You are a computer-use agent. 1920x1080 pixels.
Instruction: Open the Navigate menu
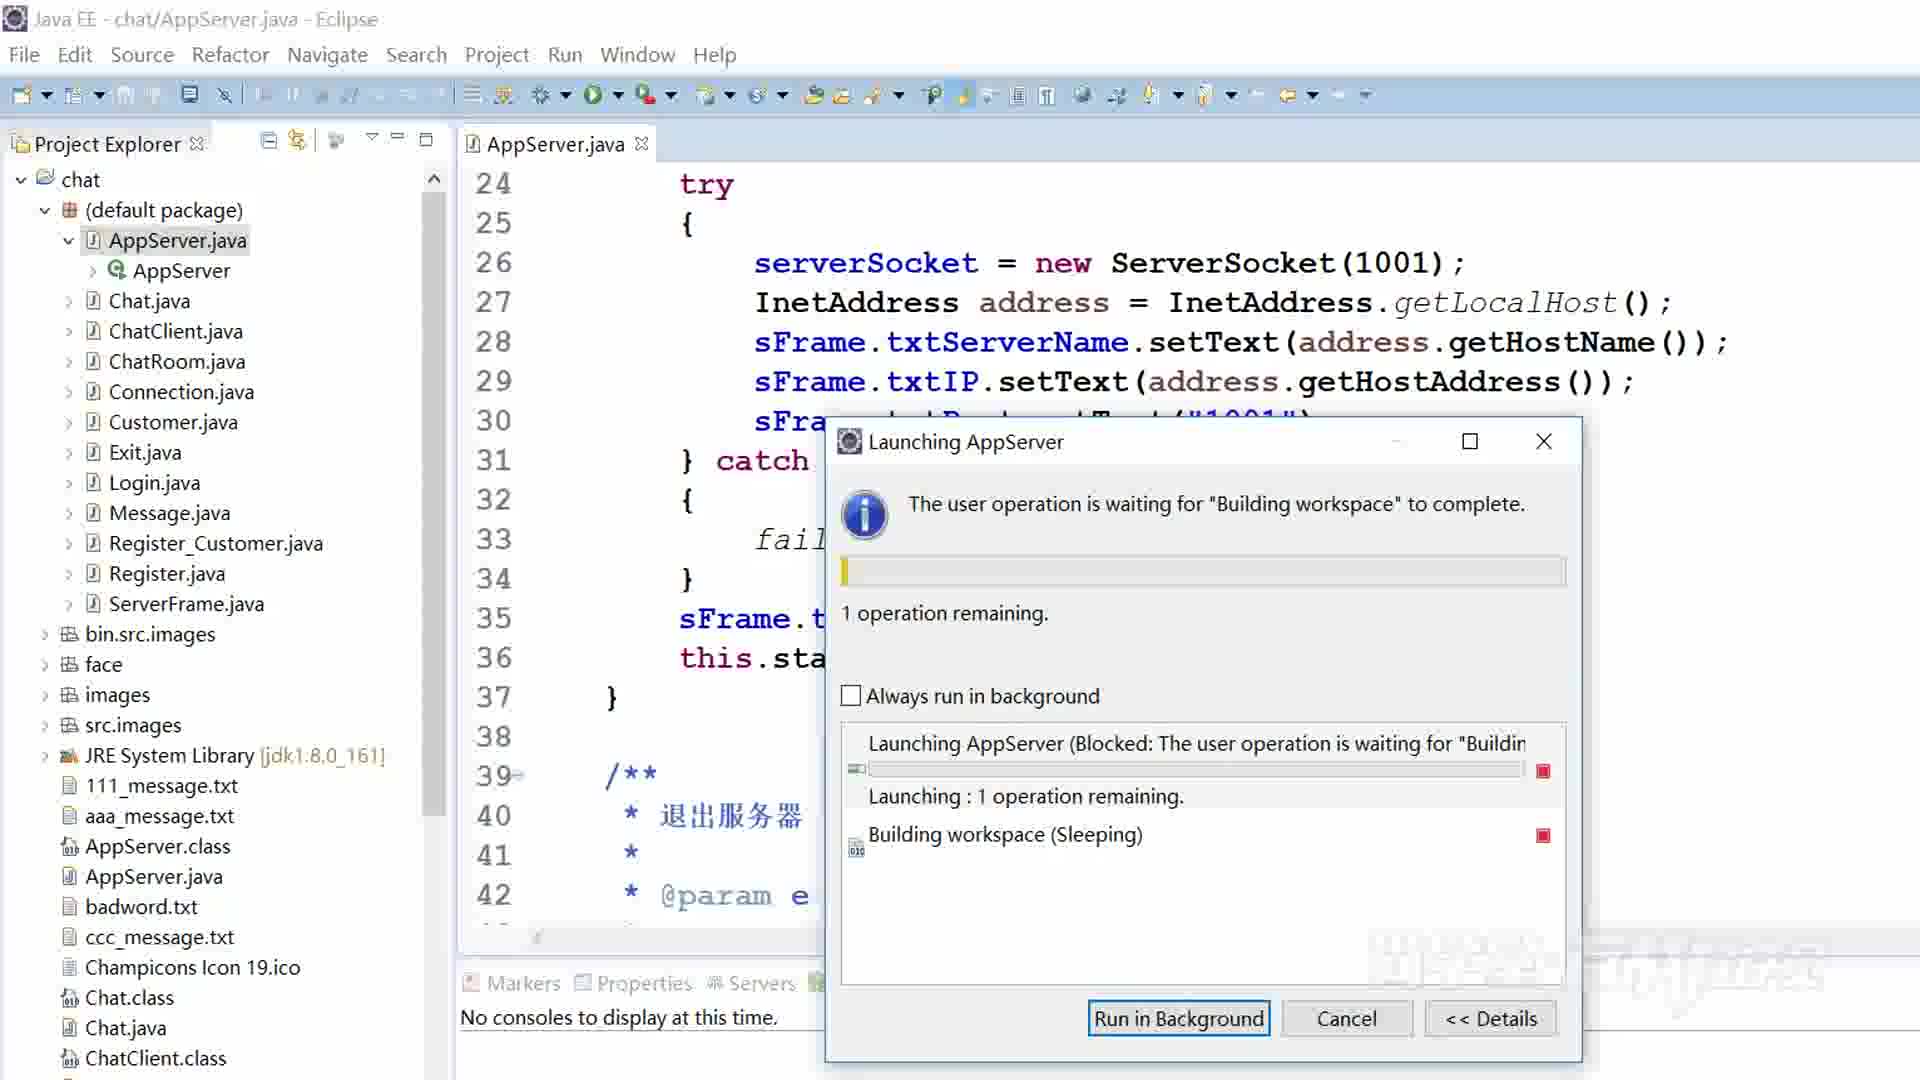(x=327, y=54)
